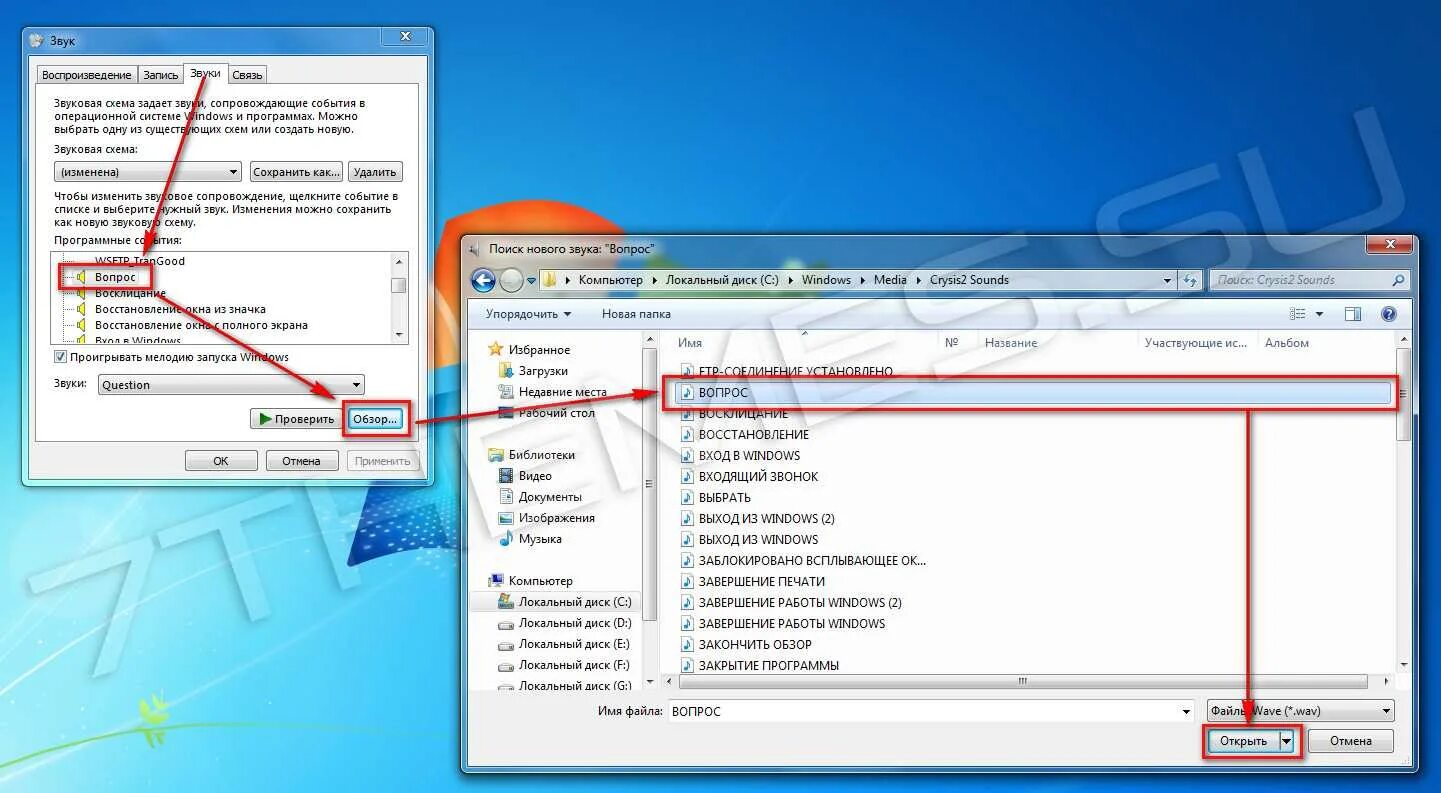Open Недавние места in navigation pane

563,392
